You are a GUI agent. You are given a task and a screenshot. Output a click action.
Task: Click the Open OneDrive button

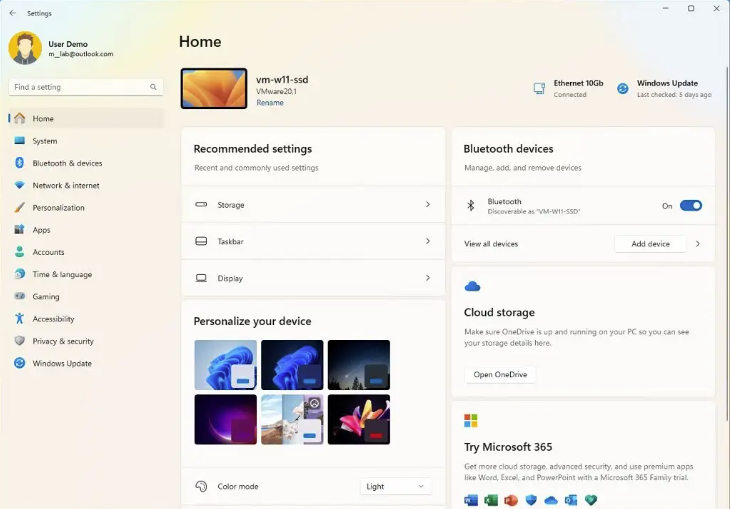click(500, 375)
